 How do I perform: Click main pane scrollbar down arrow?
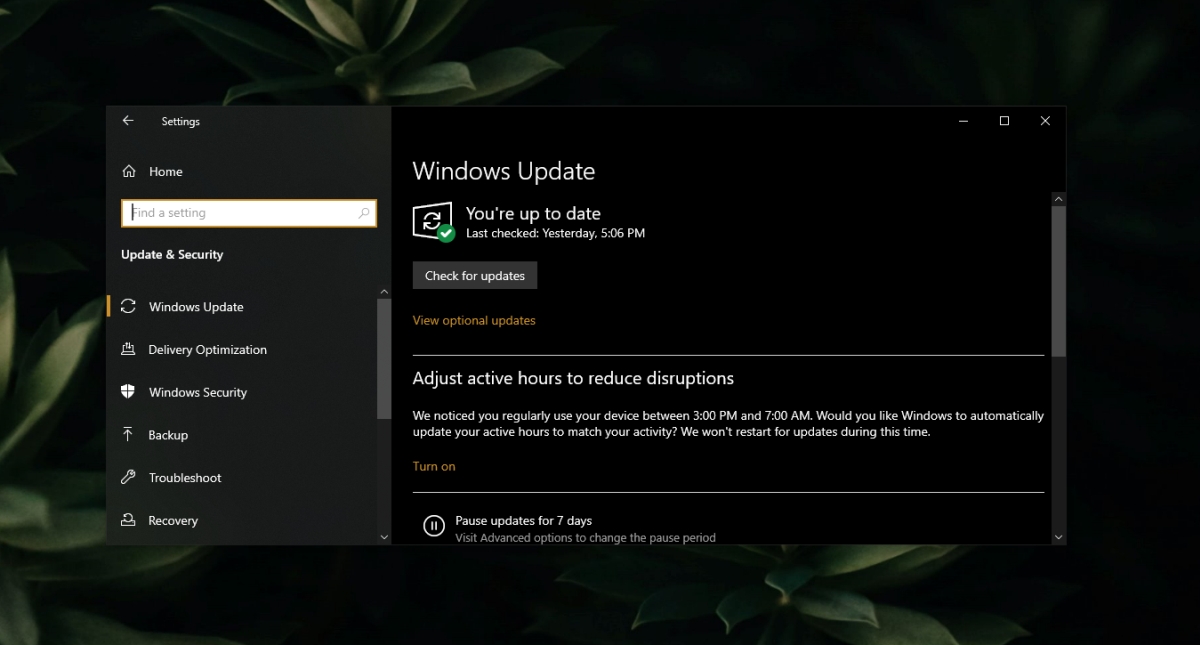pos(1059,537)
